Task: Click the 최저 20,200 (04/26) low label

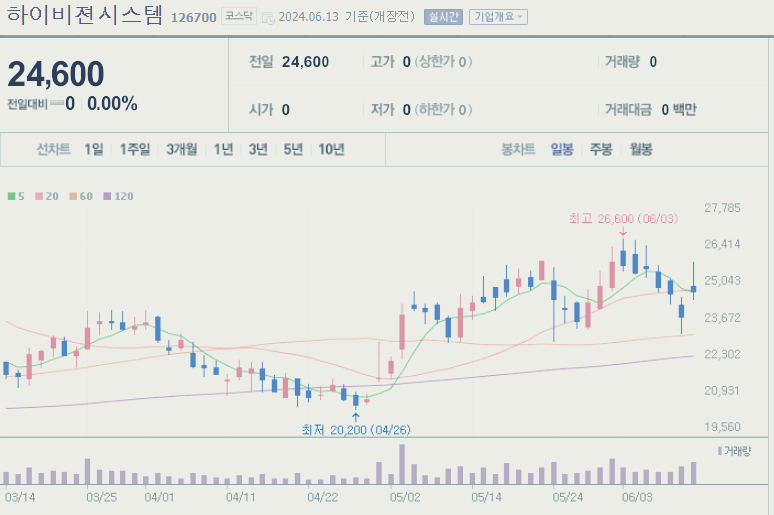Action: pyautogui.click(x=356, y=430)
